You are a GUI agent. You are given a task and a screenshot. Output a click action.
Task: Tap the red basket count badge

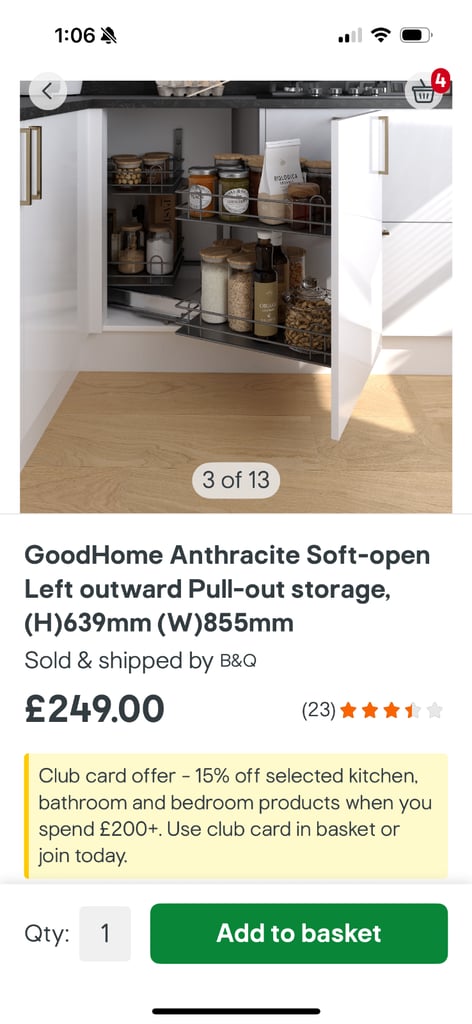(x=441, y=80)
